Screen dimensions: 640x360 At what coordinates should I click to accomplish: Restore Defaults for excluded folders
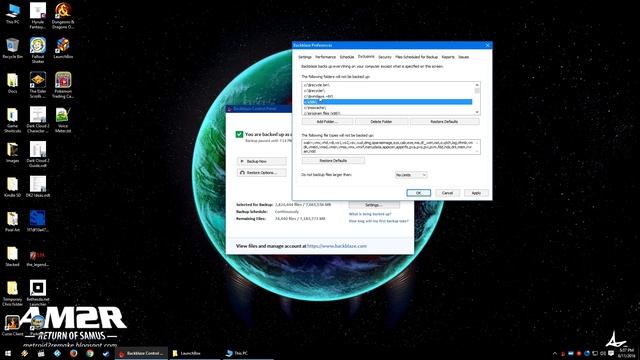coord(444,122)
